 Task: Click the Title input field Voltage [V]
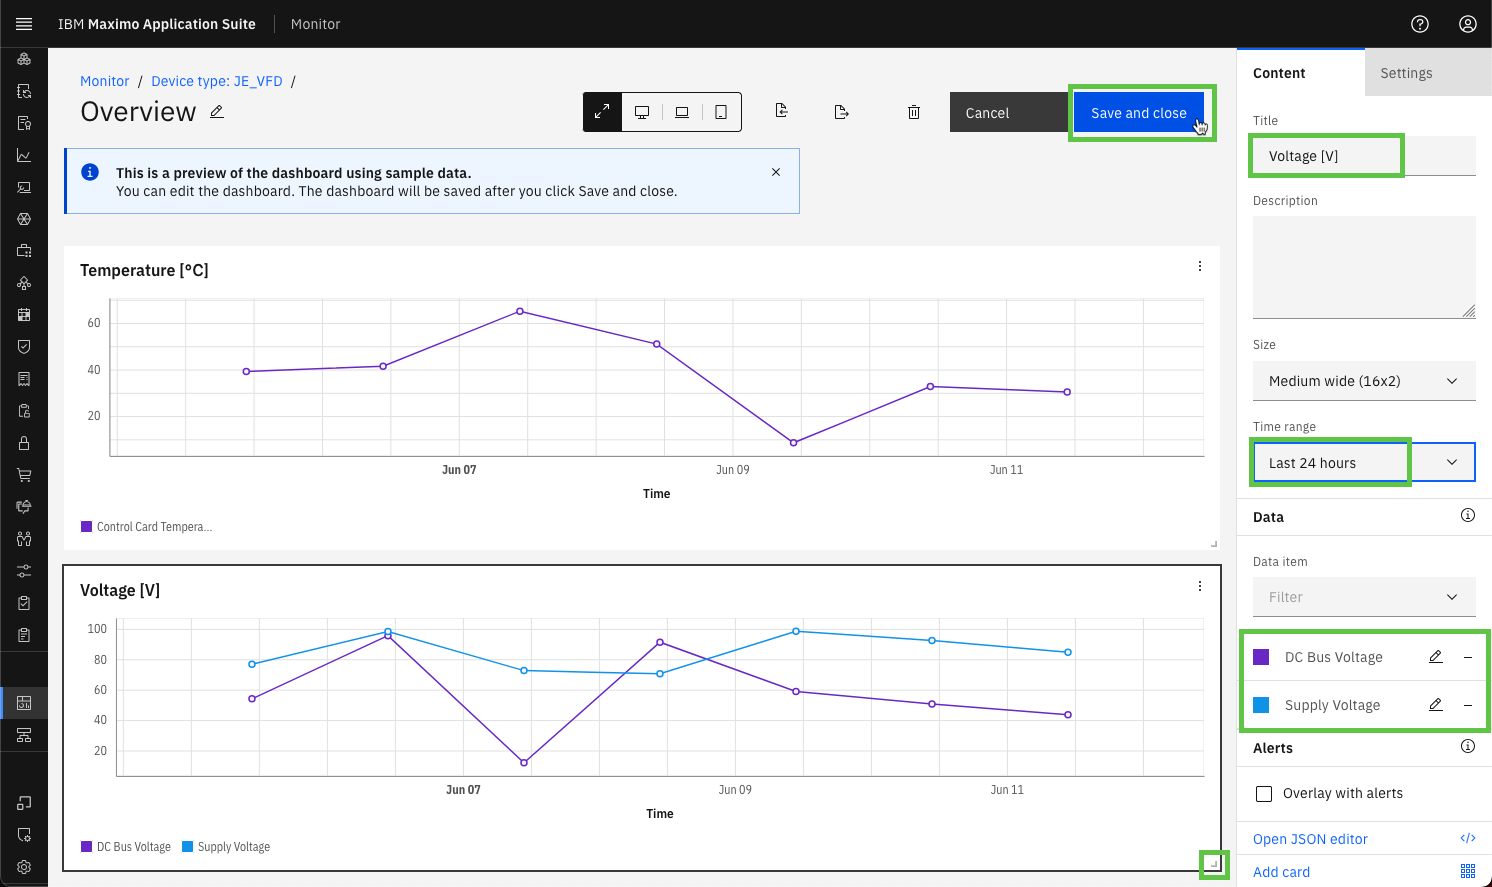tap(1364, 156)
